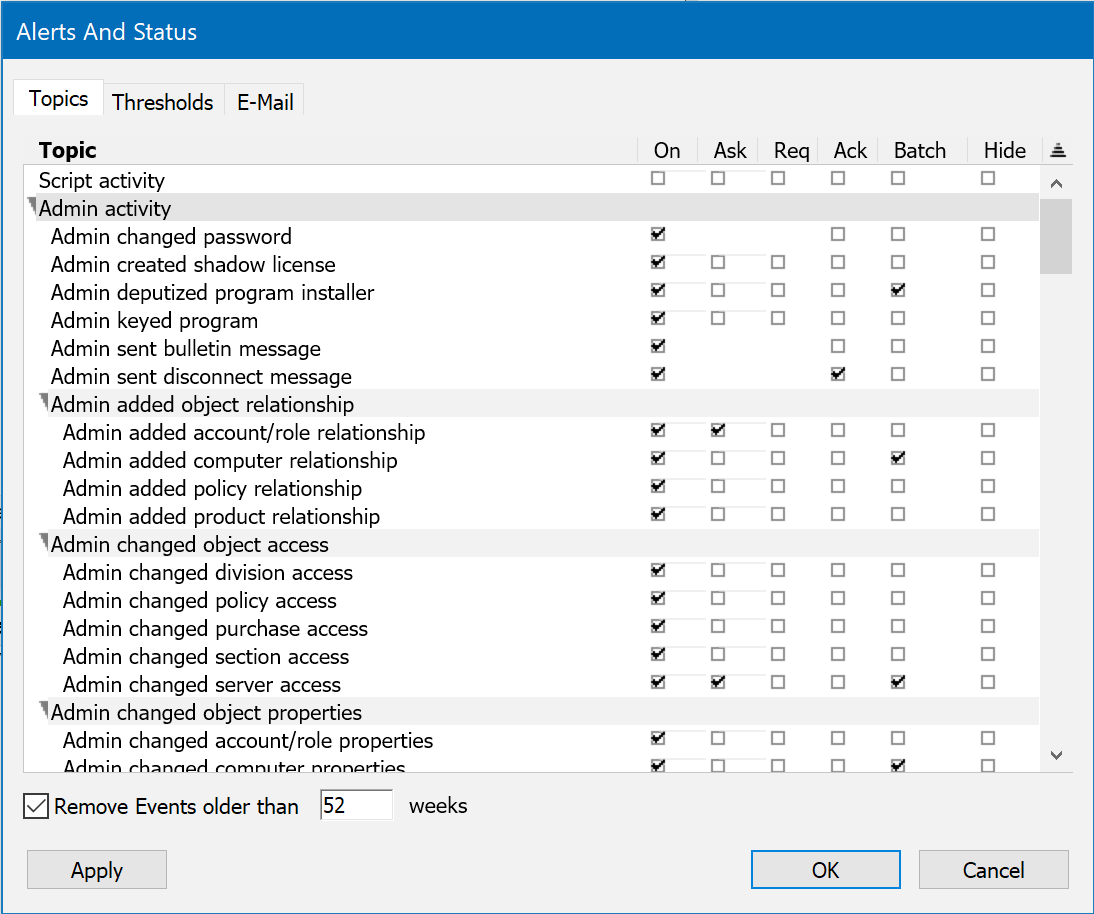Click the scrollbar down arrow
The width and height of the screenshot is (1094, 914).
1057,755
